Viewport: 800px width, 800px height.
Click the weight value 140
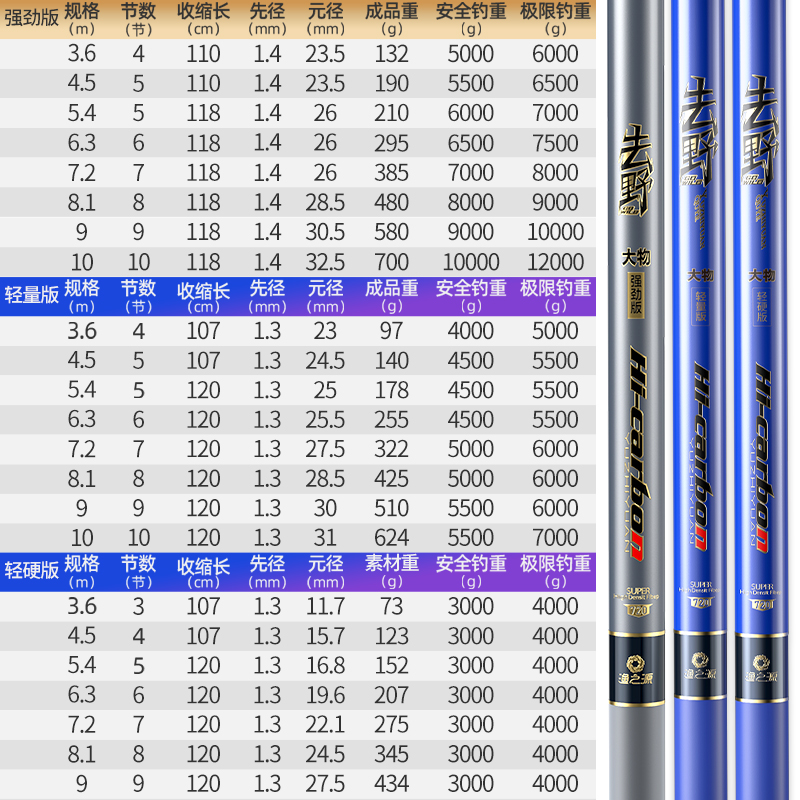click(391, 361)
